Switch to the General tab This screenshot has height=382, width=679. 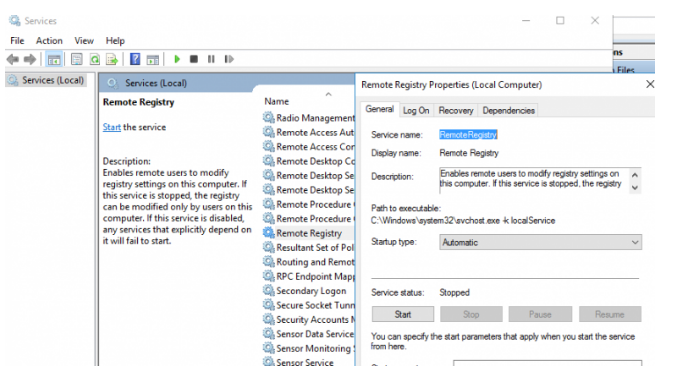(379, 109)
